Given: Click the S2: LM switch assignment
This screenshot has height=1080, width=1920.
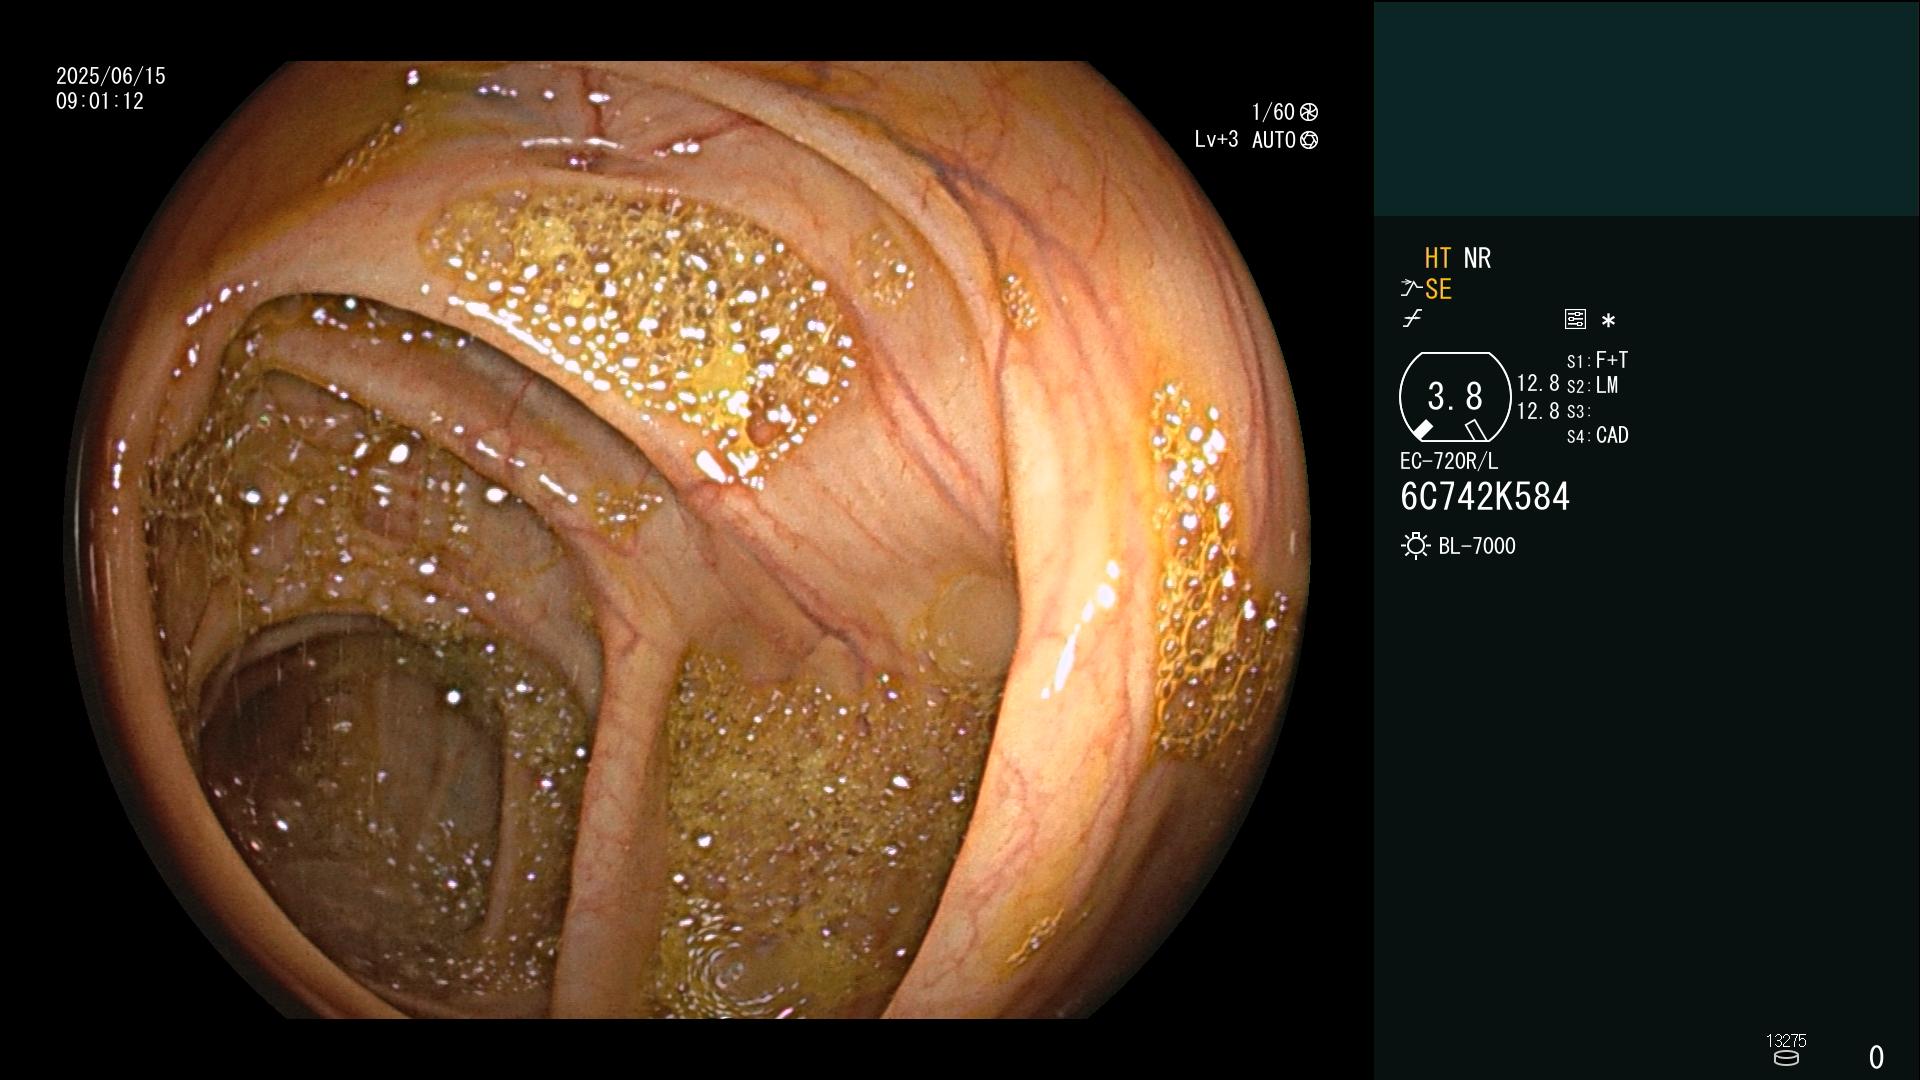Looking at the screenshot, I should pyautogui.click(x=1593, y=385).
